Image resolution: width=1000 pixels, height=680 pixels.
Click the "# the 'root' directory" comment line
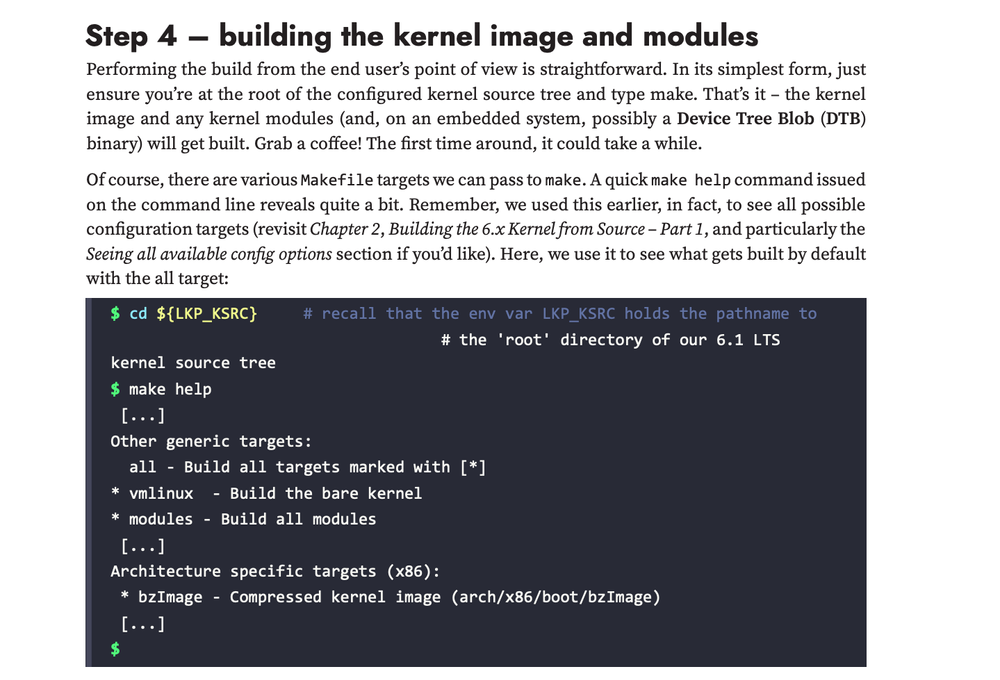click(609, 340)
